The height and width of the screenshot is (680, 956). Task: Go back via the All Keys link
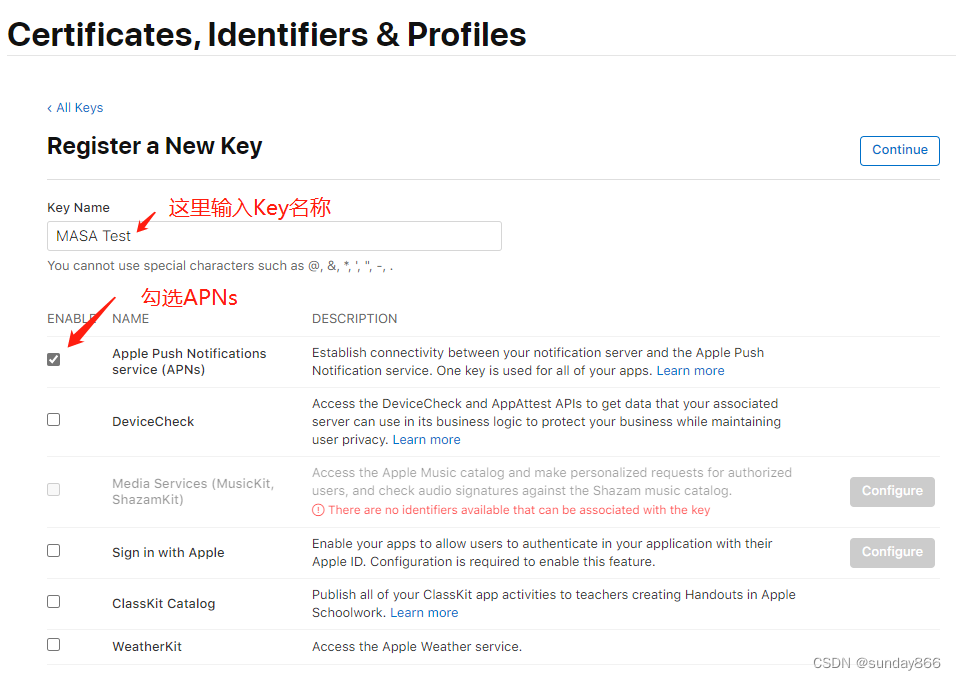[x=76, y=108]
